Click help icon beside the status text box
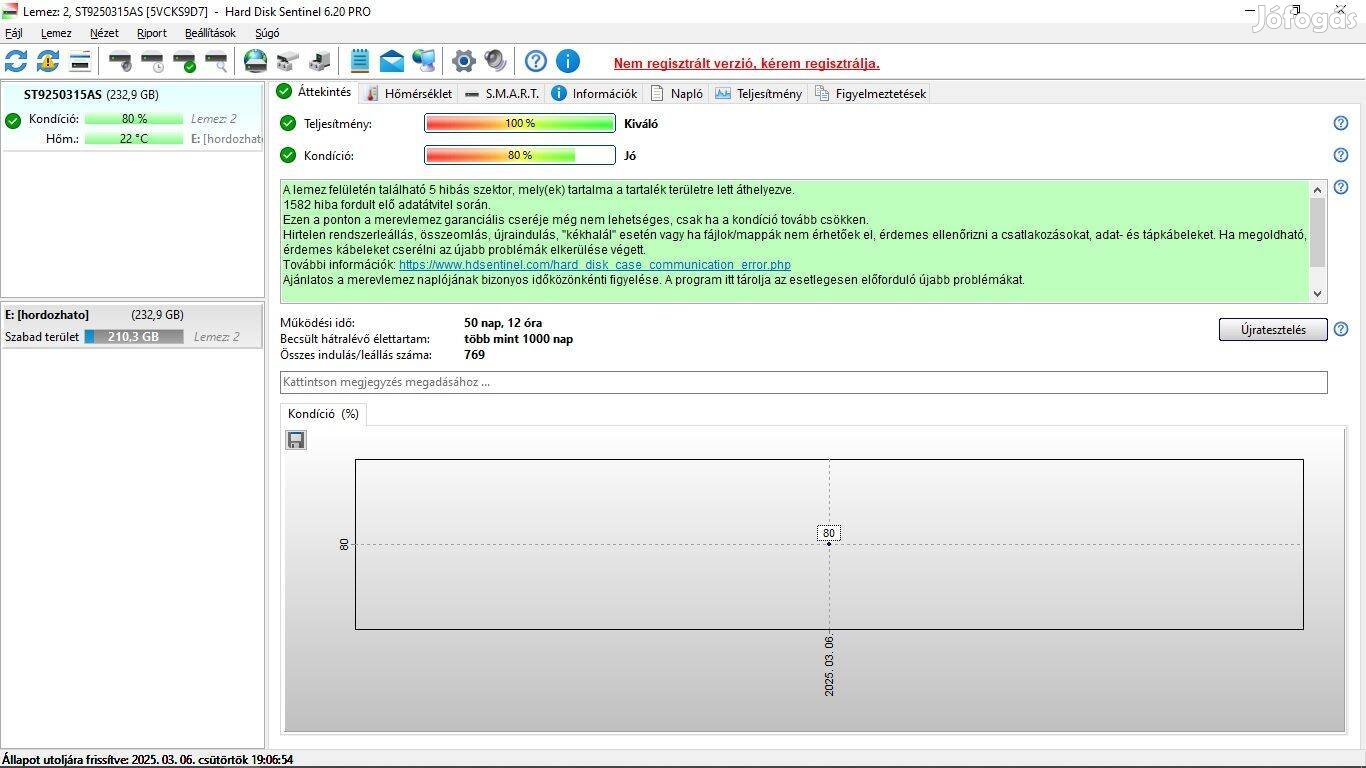The height and width of the screenshot is (768, 1366). (1341, 187)
